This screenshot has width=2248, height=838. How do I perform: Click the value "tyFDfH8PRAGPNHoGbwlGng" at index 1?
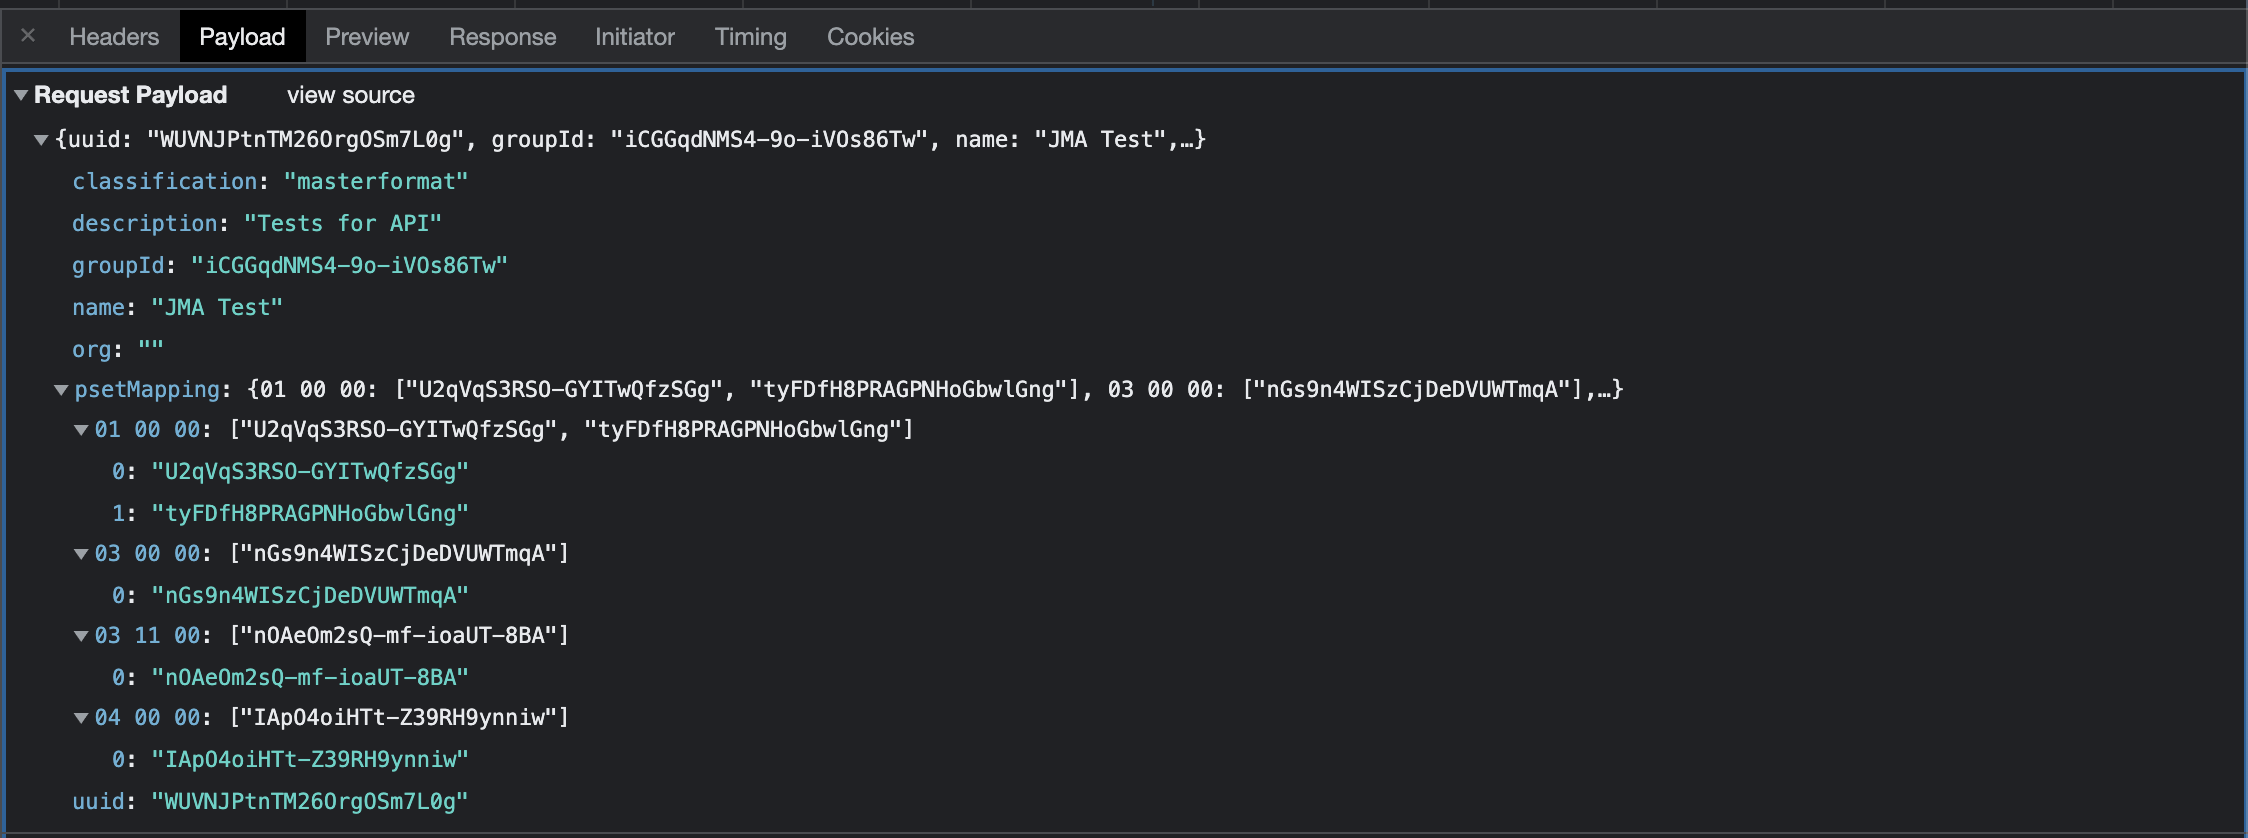click(x=310, y=514)
